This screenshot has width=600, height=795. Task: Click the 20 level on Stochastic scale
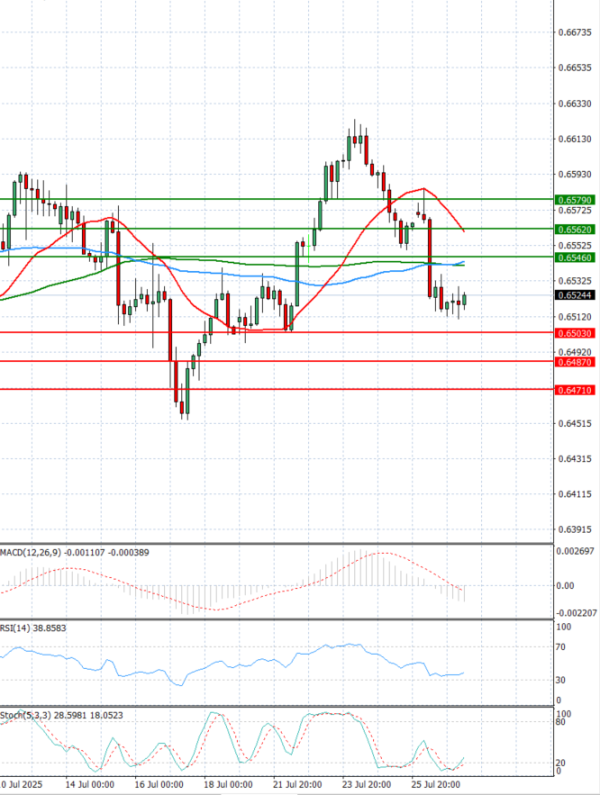click(x=560, y=763)
